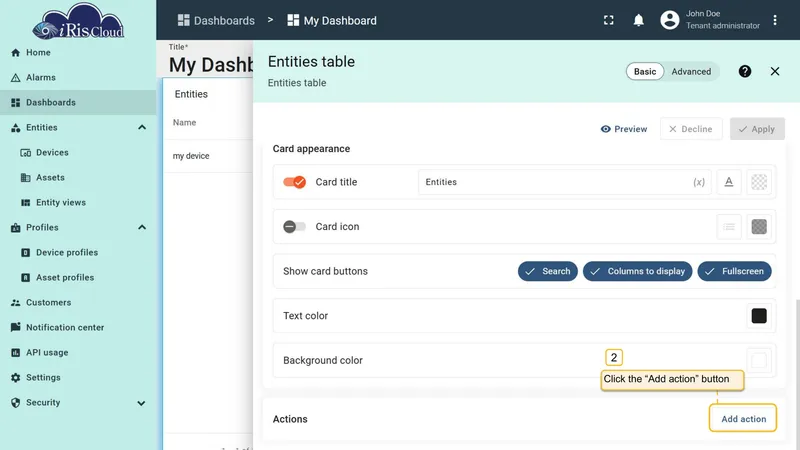Click the iRisCloud logo
Screen dimensions: 800x450
[78, 21]
